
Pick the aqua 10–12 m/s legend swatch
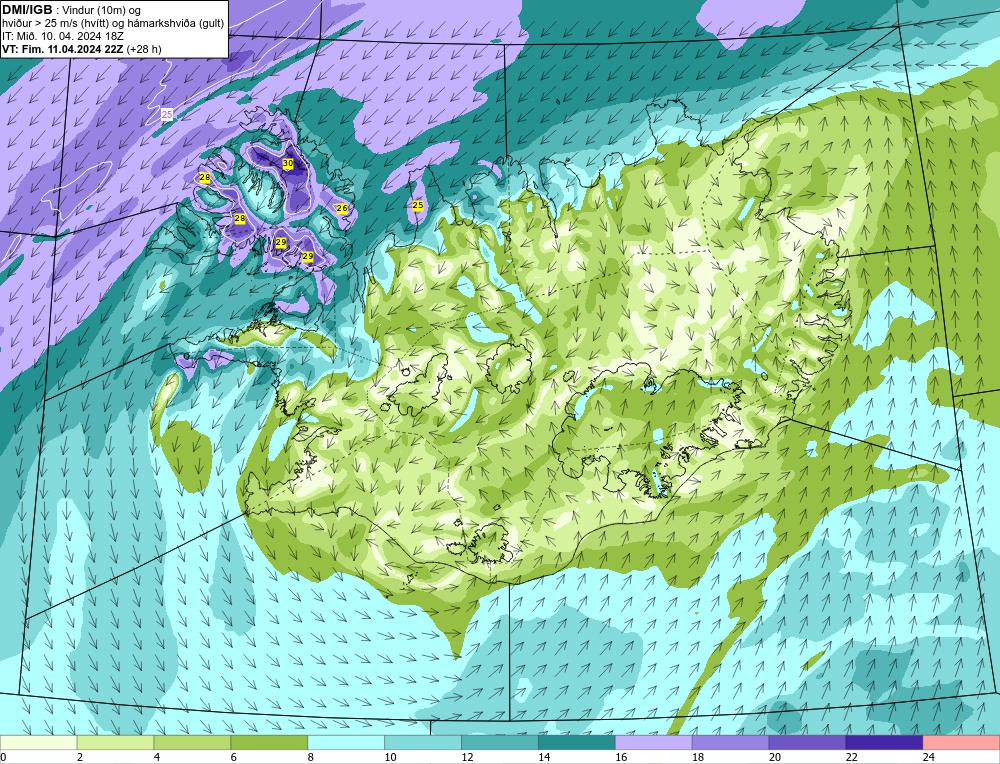pyautogui.click(x=423, y=743)
